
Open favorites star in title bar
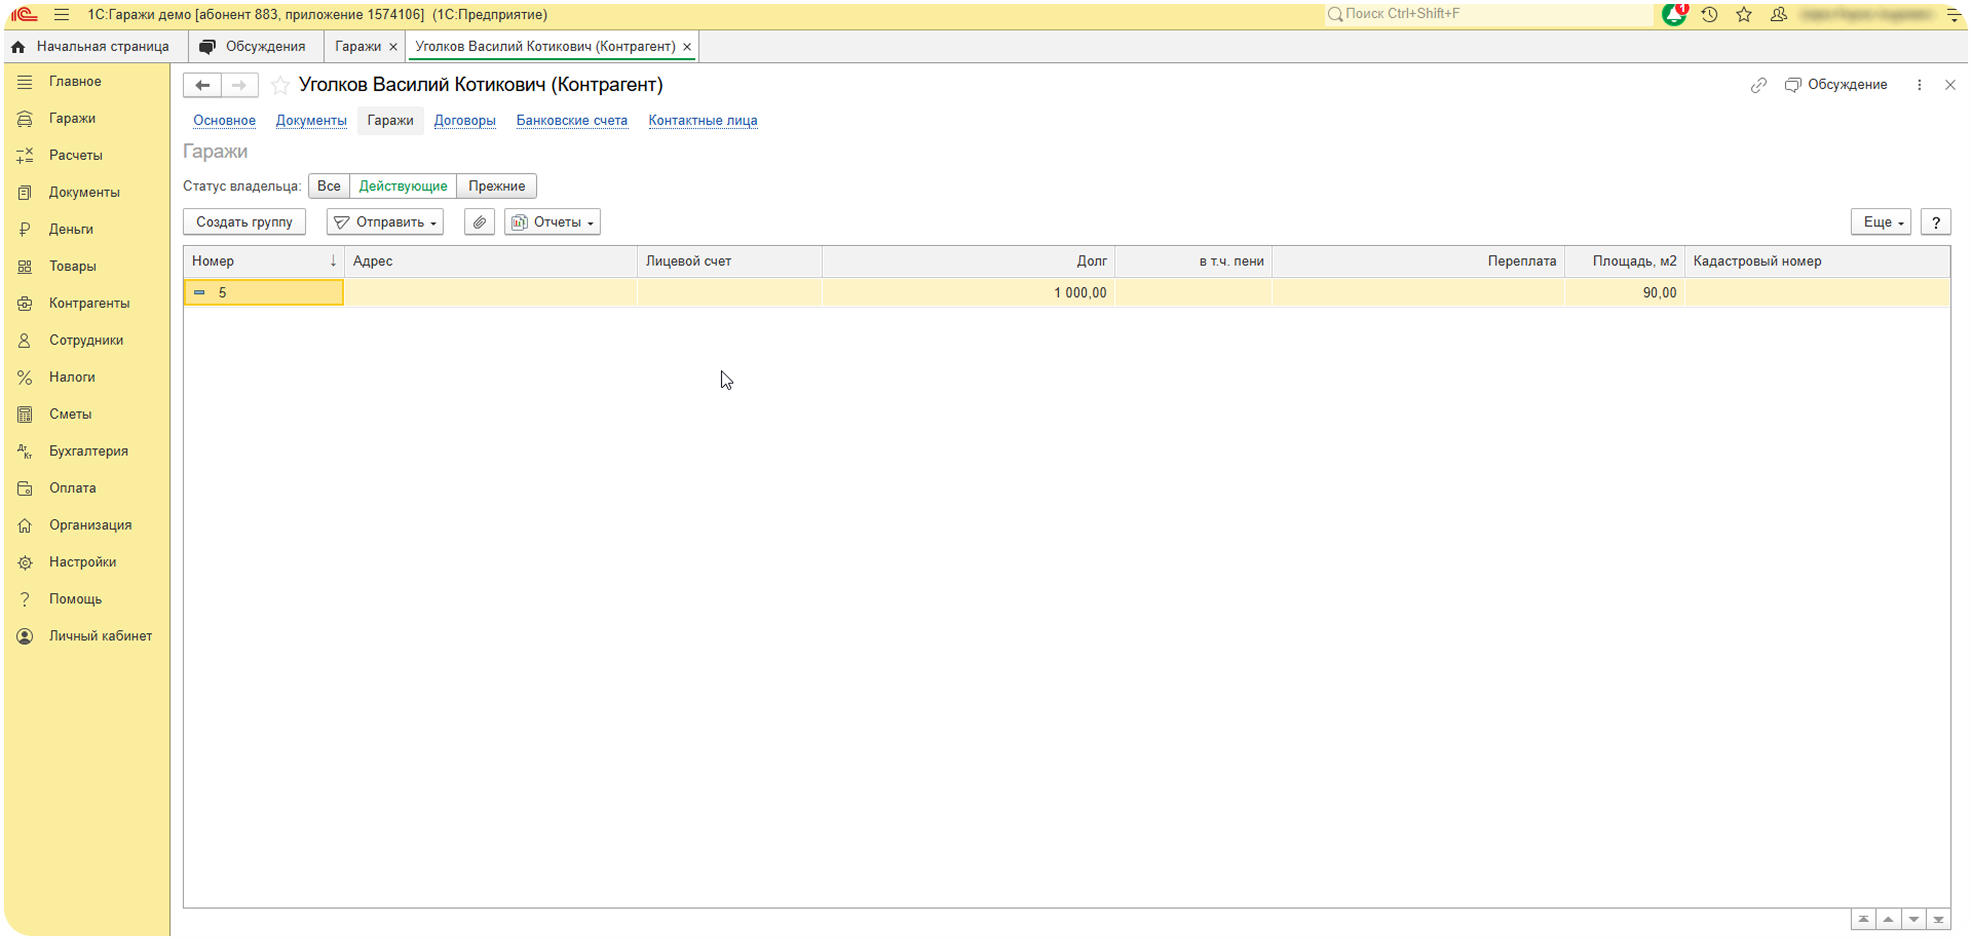click(1744, 15)
